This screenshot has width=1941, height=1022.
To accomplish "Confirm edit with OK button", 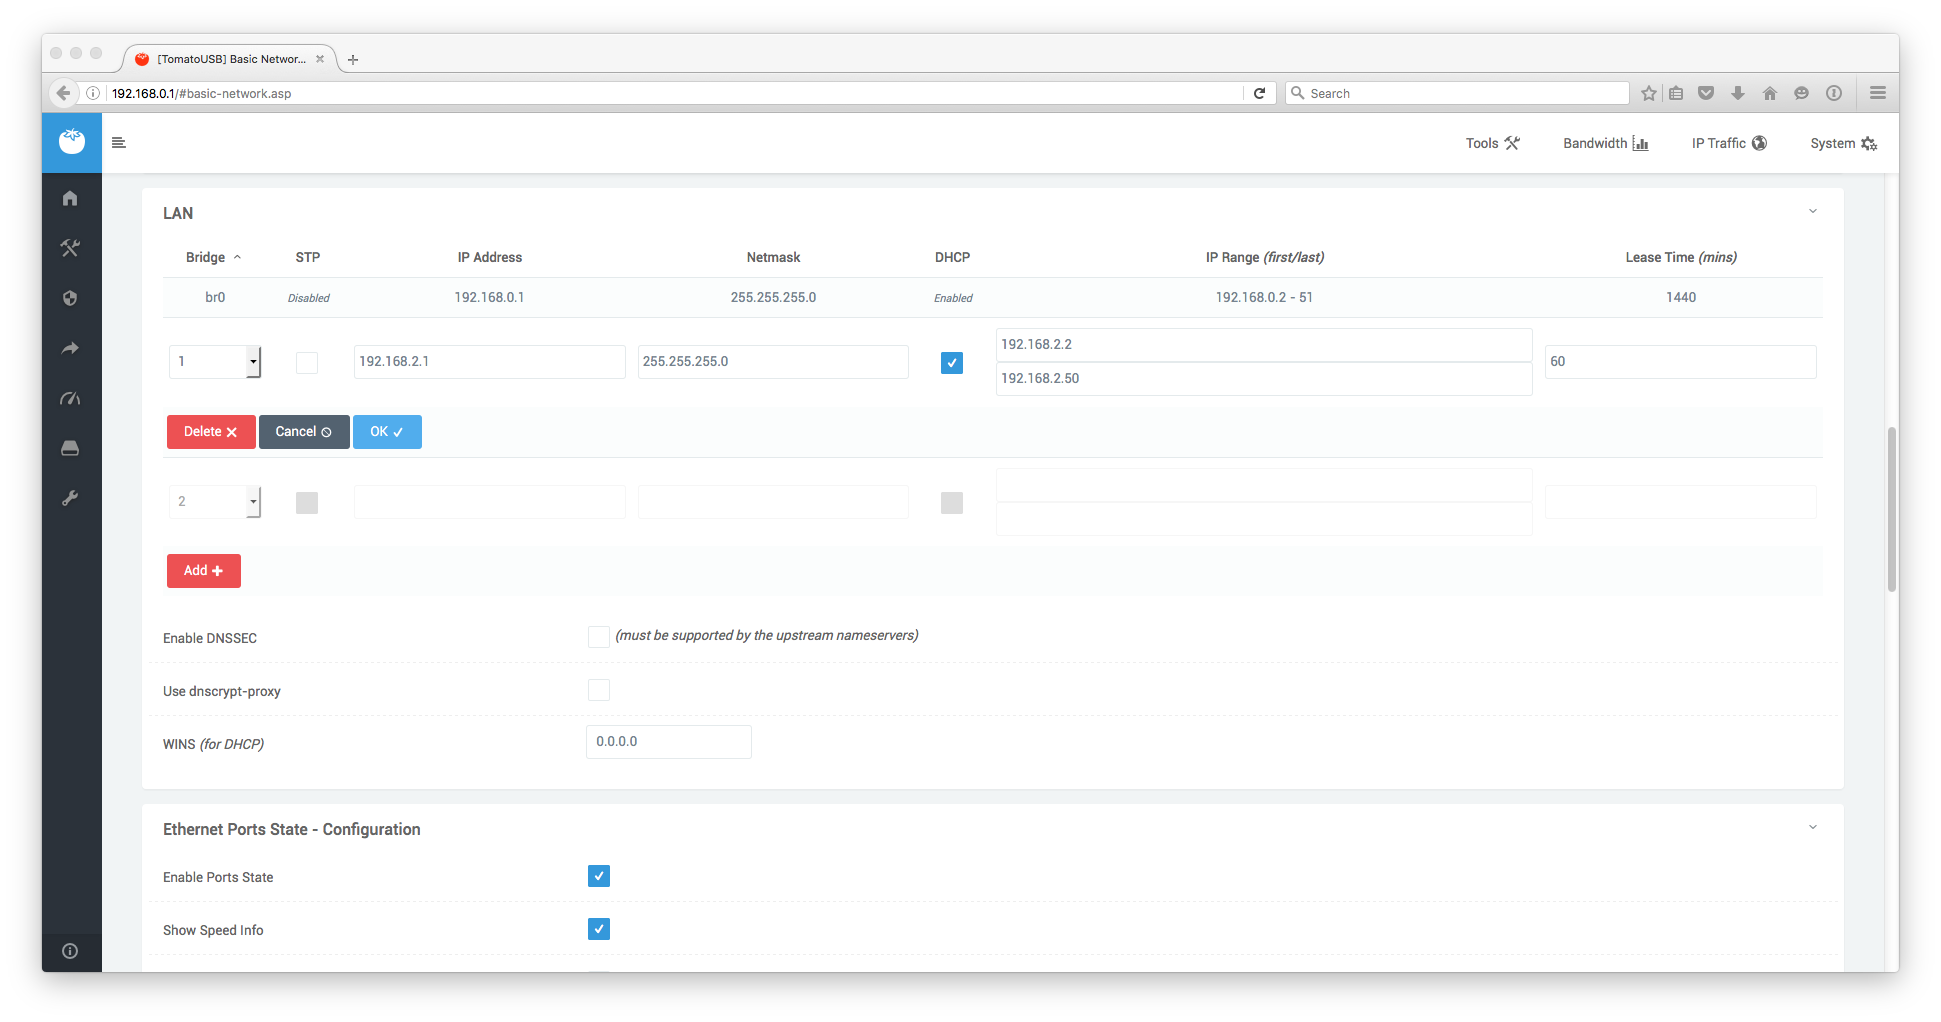I will click(387, 432).
